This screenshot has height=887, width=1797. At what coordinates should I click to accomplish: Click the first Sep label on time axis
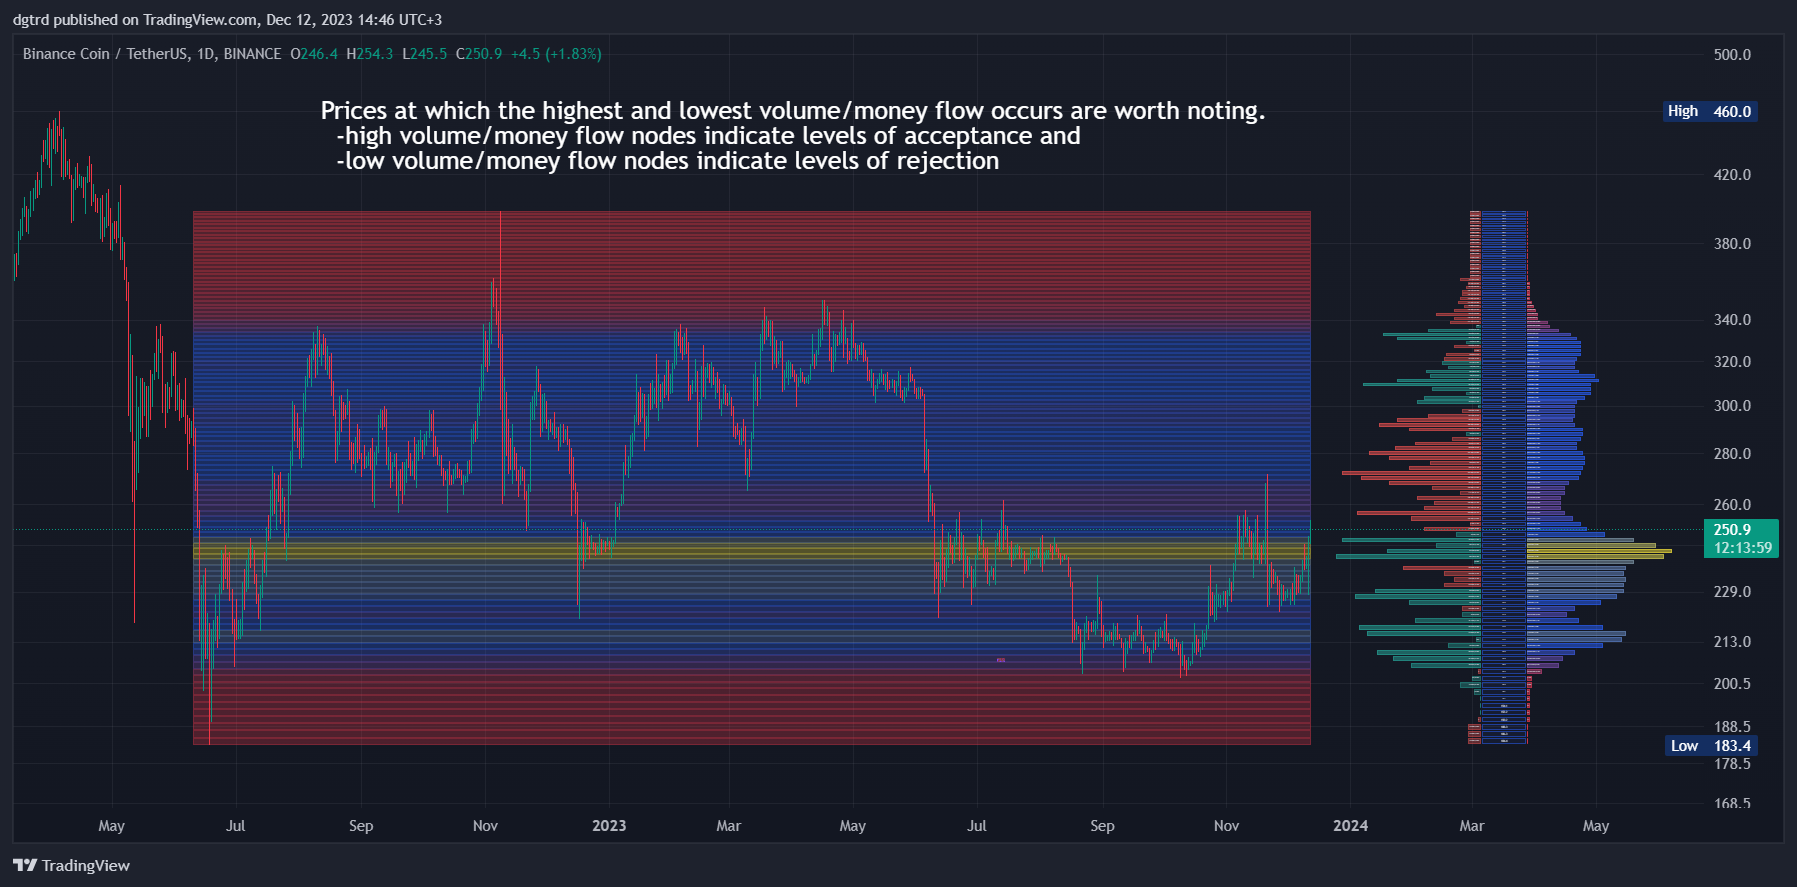[x=361, y=826]
